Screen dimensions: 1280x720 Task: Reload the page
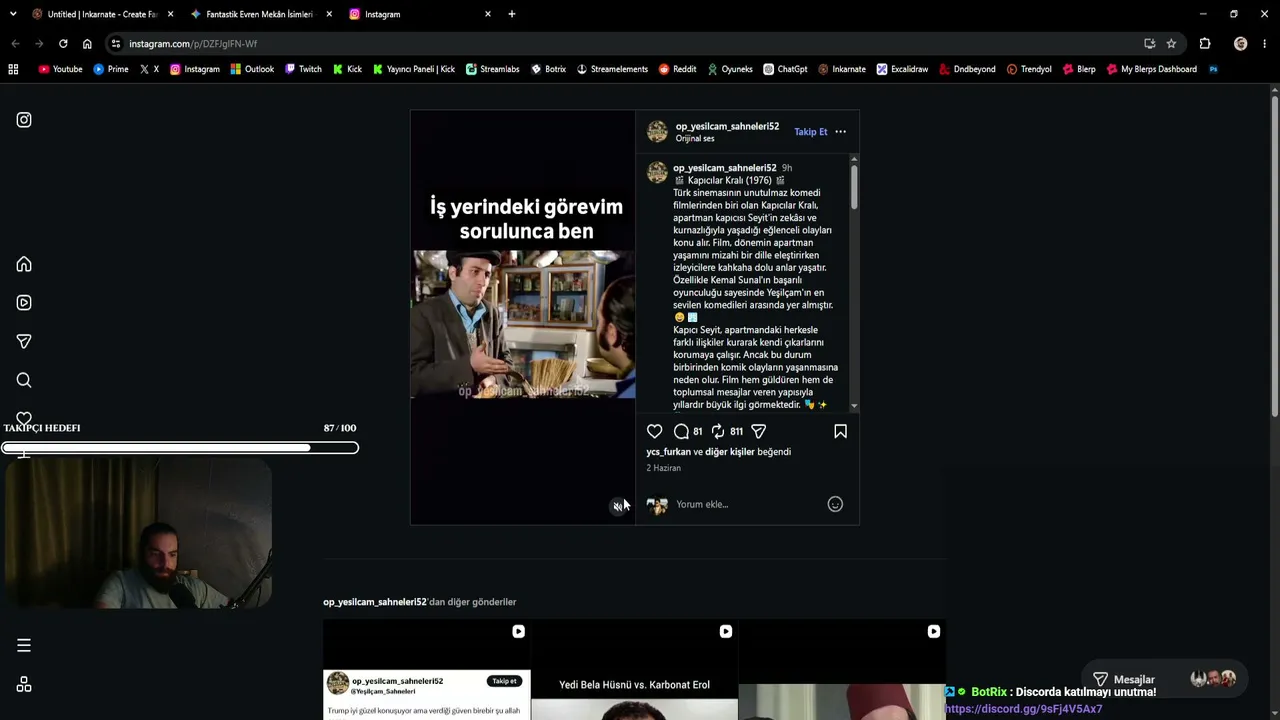point(63,44)
